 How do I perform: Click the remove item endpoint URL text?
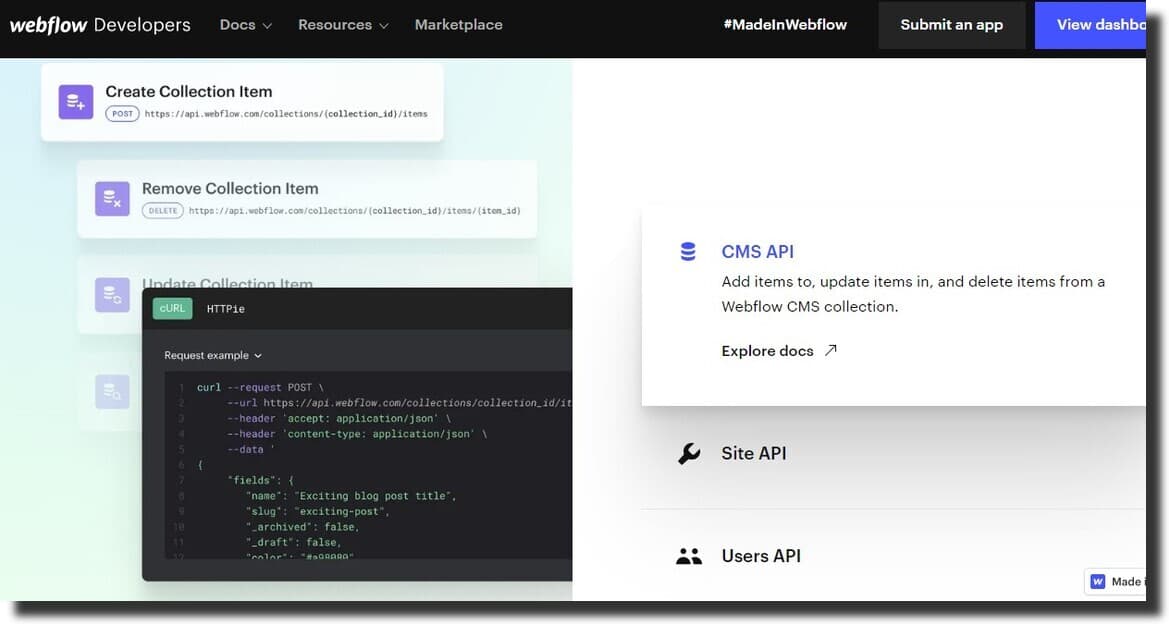355,211
